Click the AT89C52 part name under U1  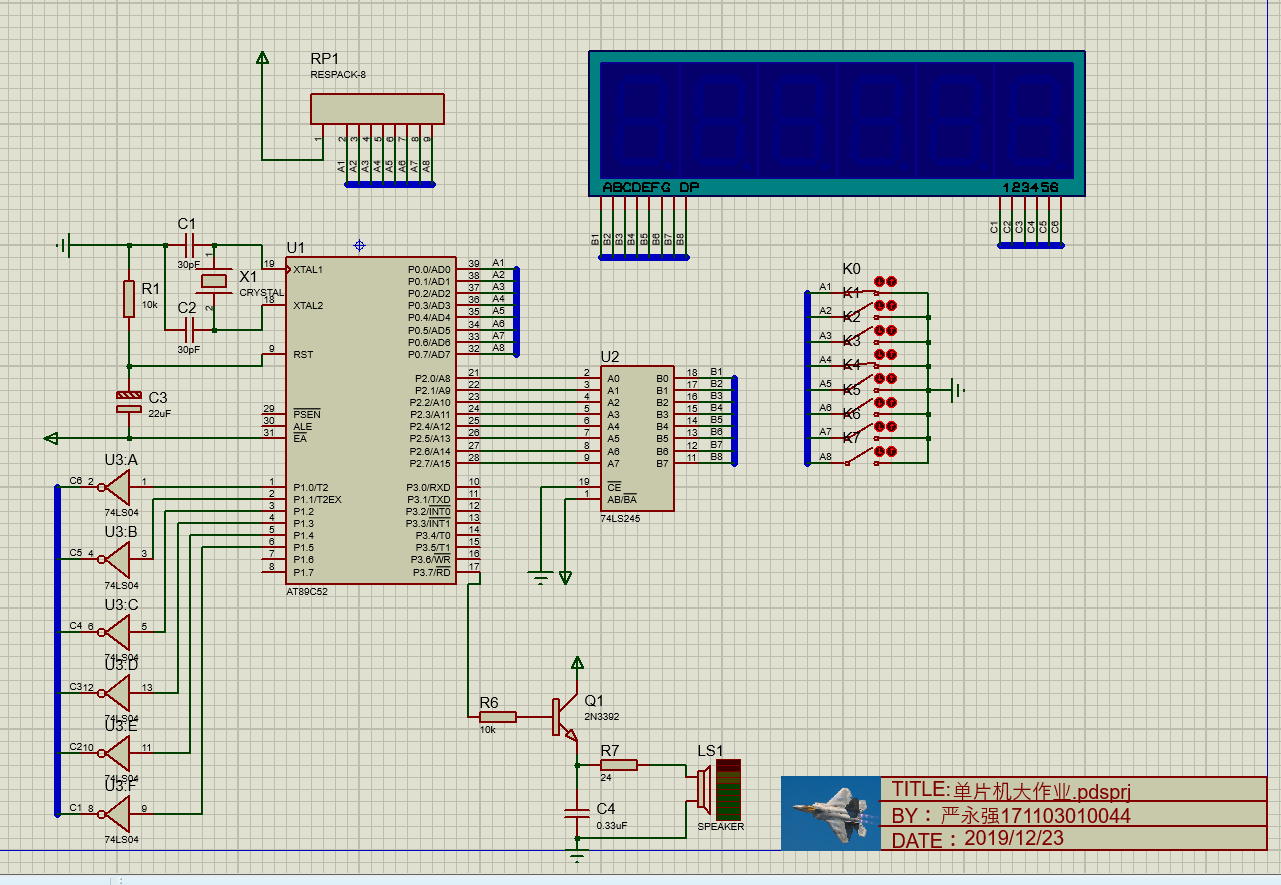(x=307, y=591)
